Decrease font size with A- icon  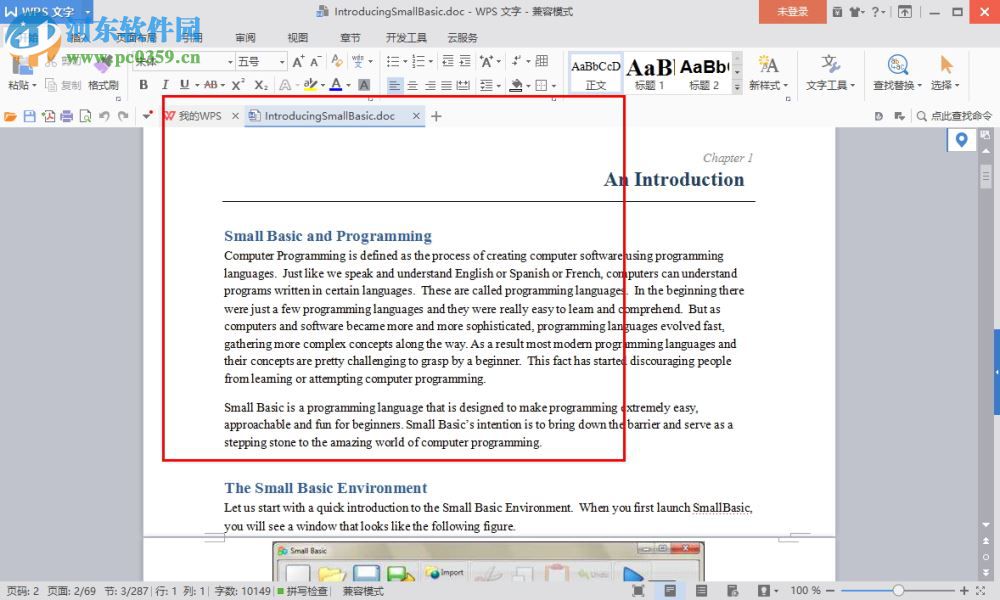tap(316, 61)
